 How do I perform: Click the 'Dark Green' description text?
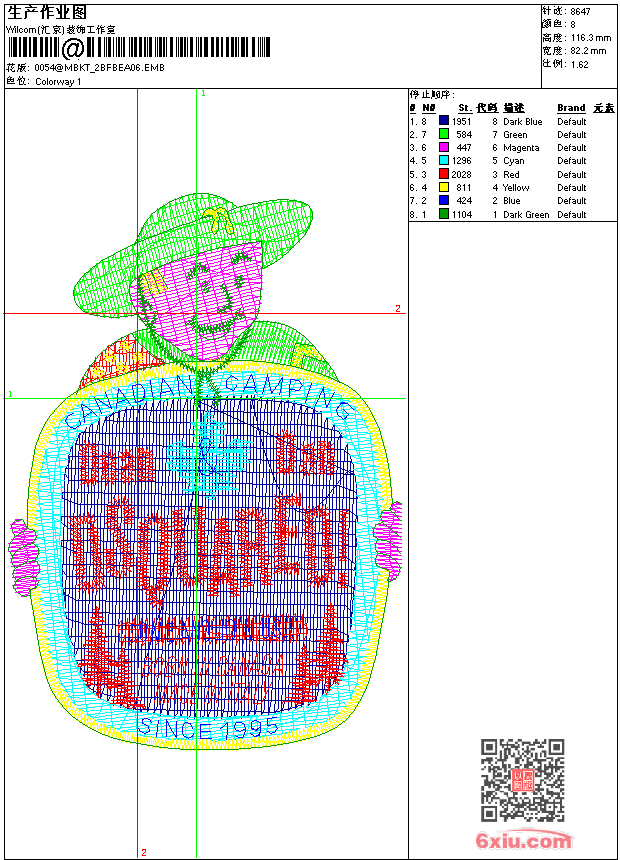tap(526, 215)
